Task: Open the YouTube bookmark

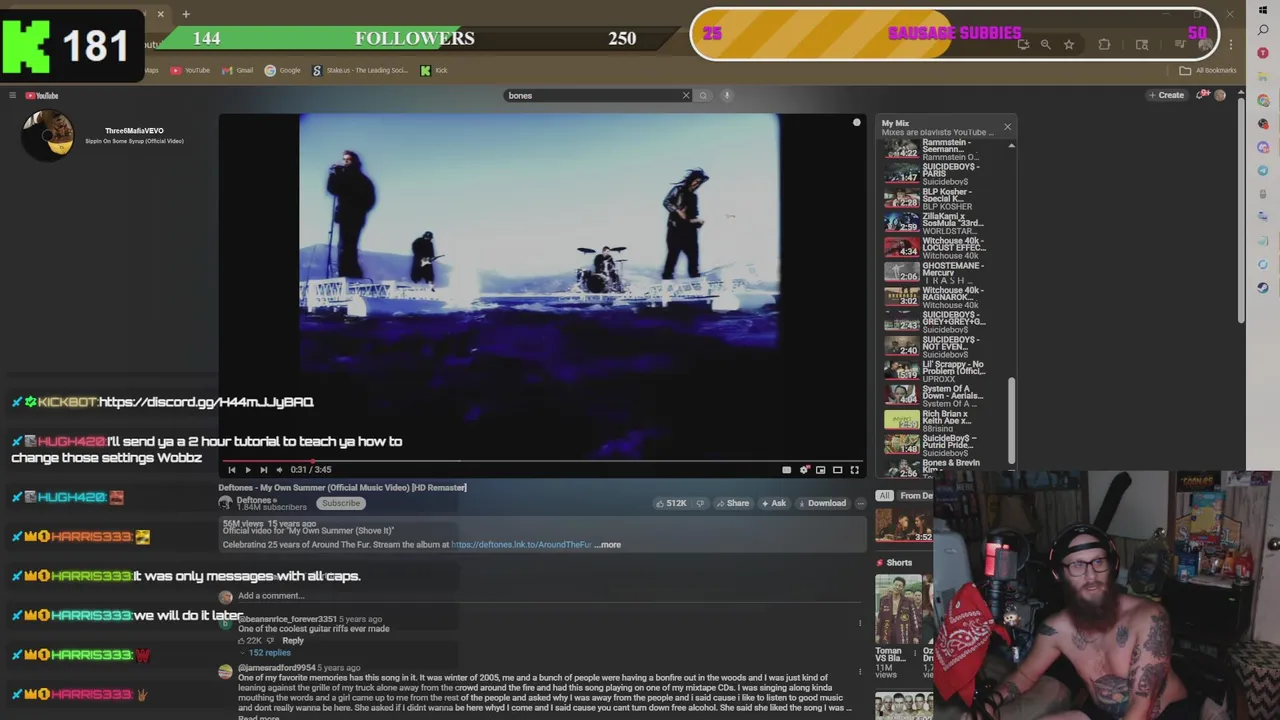Action: [x=190, y=70]
